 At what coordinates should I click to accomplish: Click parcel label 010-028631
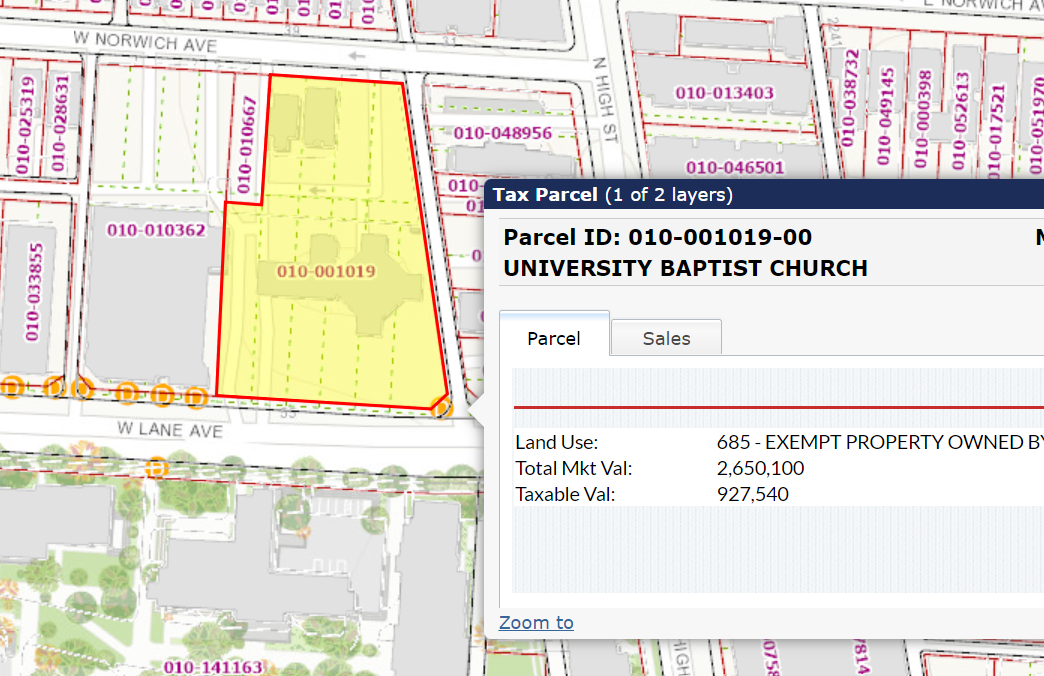[x=59, y=123]
